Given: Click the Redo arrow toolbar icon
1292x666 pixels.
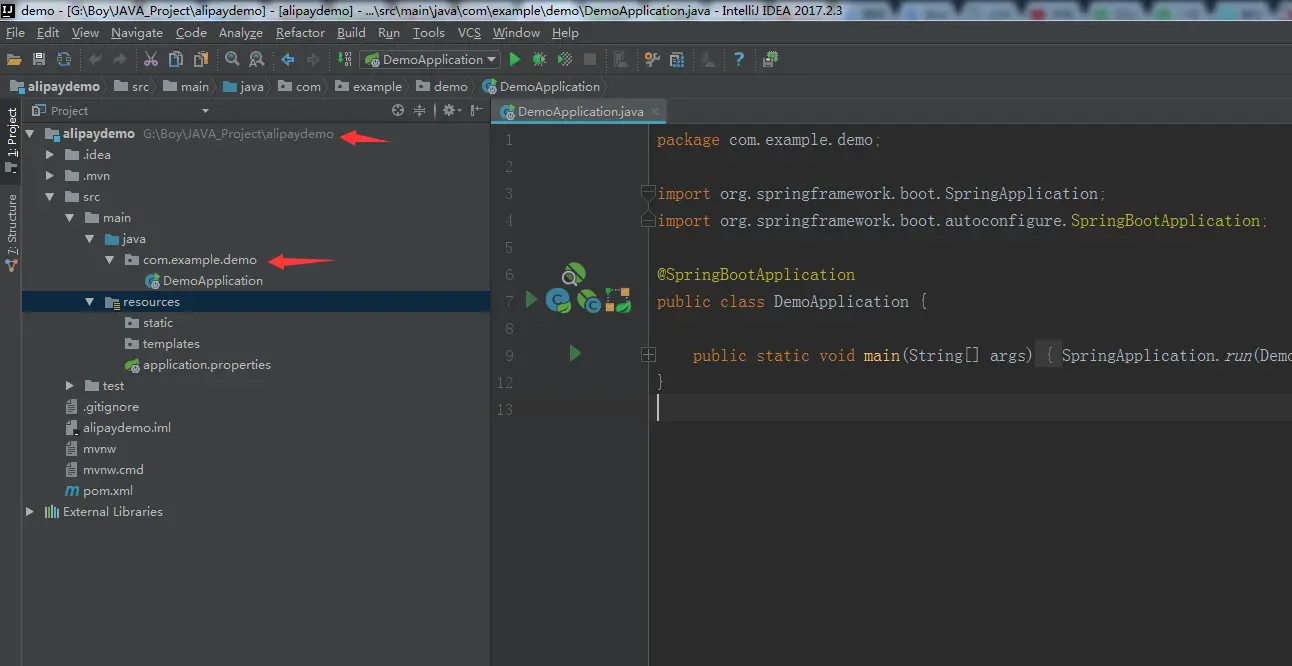Looking at the screenshot, I should (x=120, y=60).
